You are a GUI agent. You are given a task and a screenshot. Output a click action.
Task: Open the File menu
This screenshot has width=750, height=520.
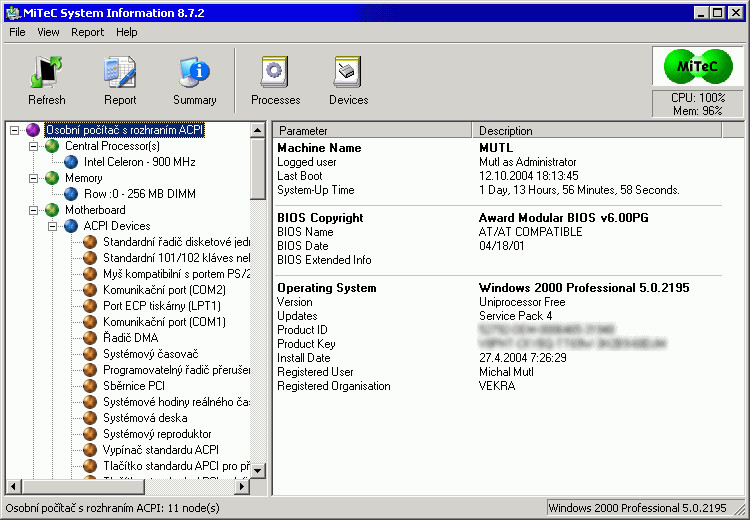tap(17, 32)
